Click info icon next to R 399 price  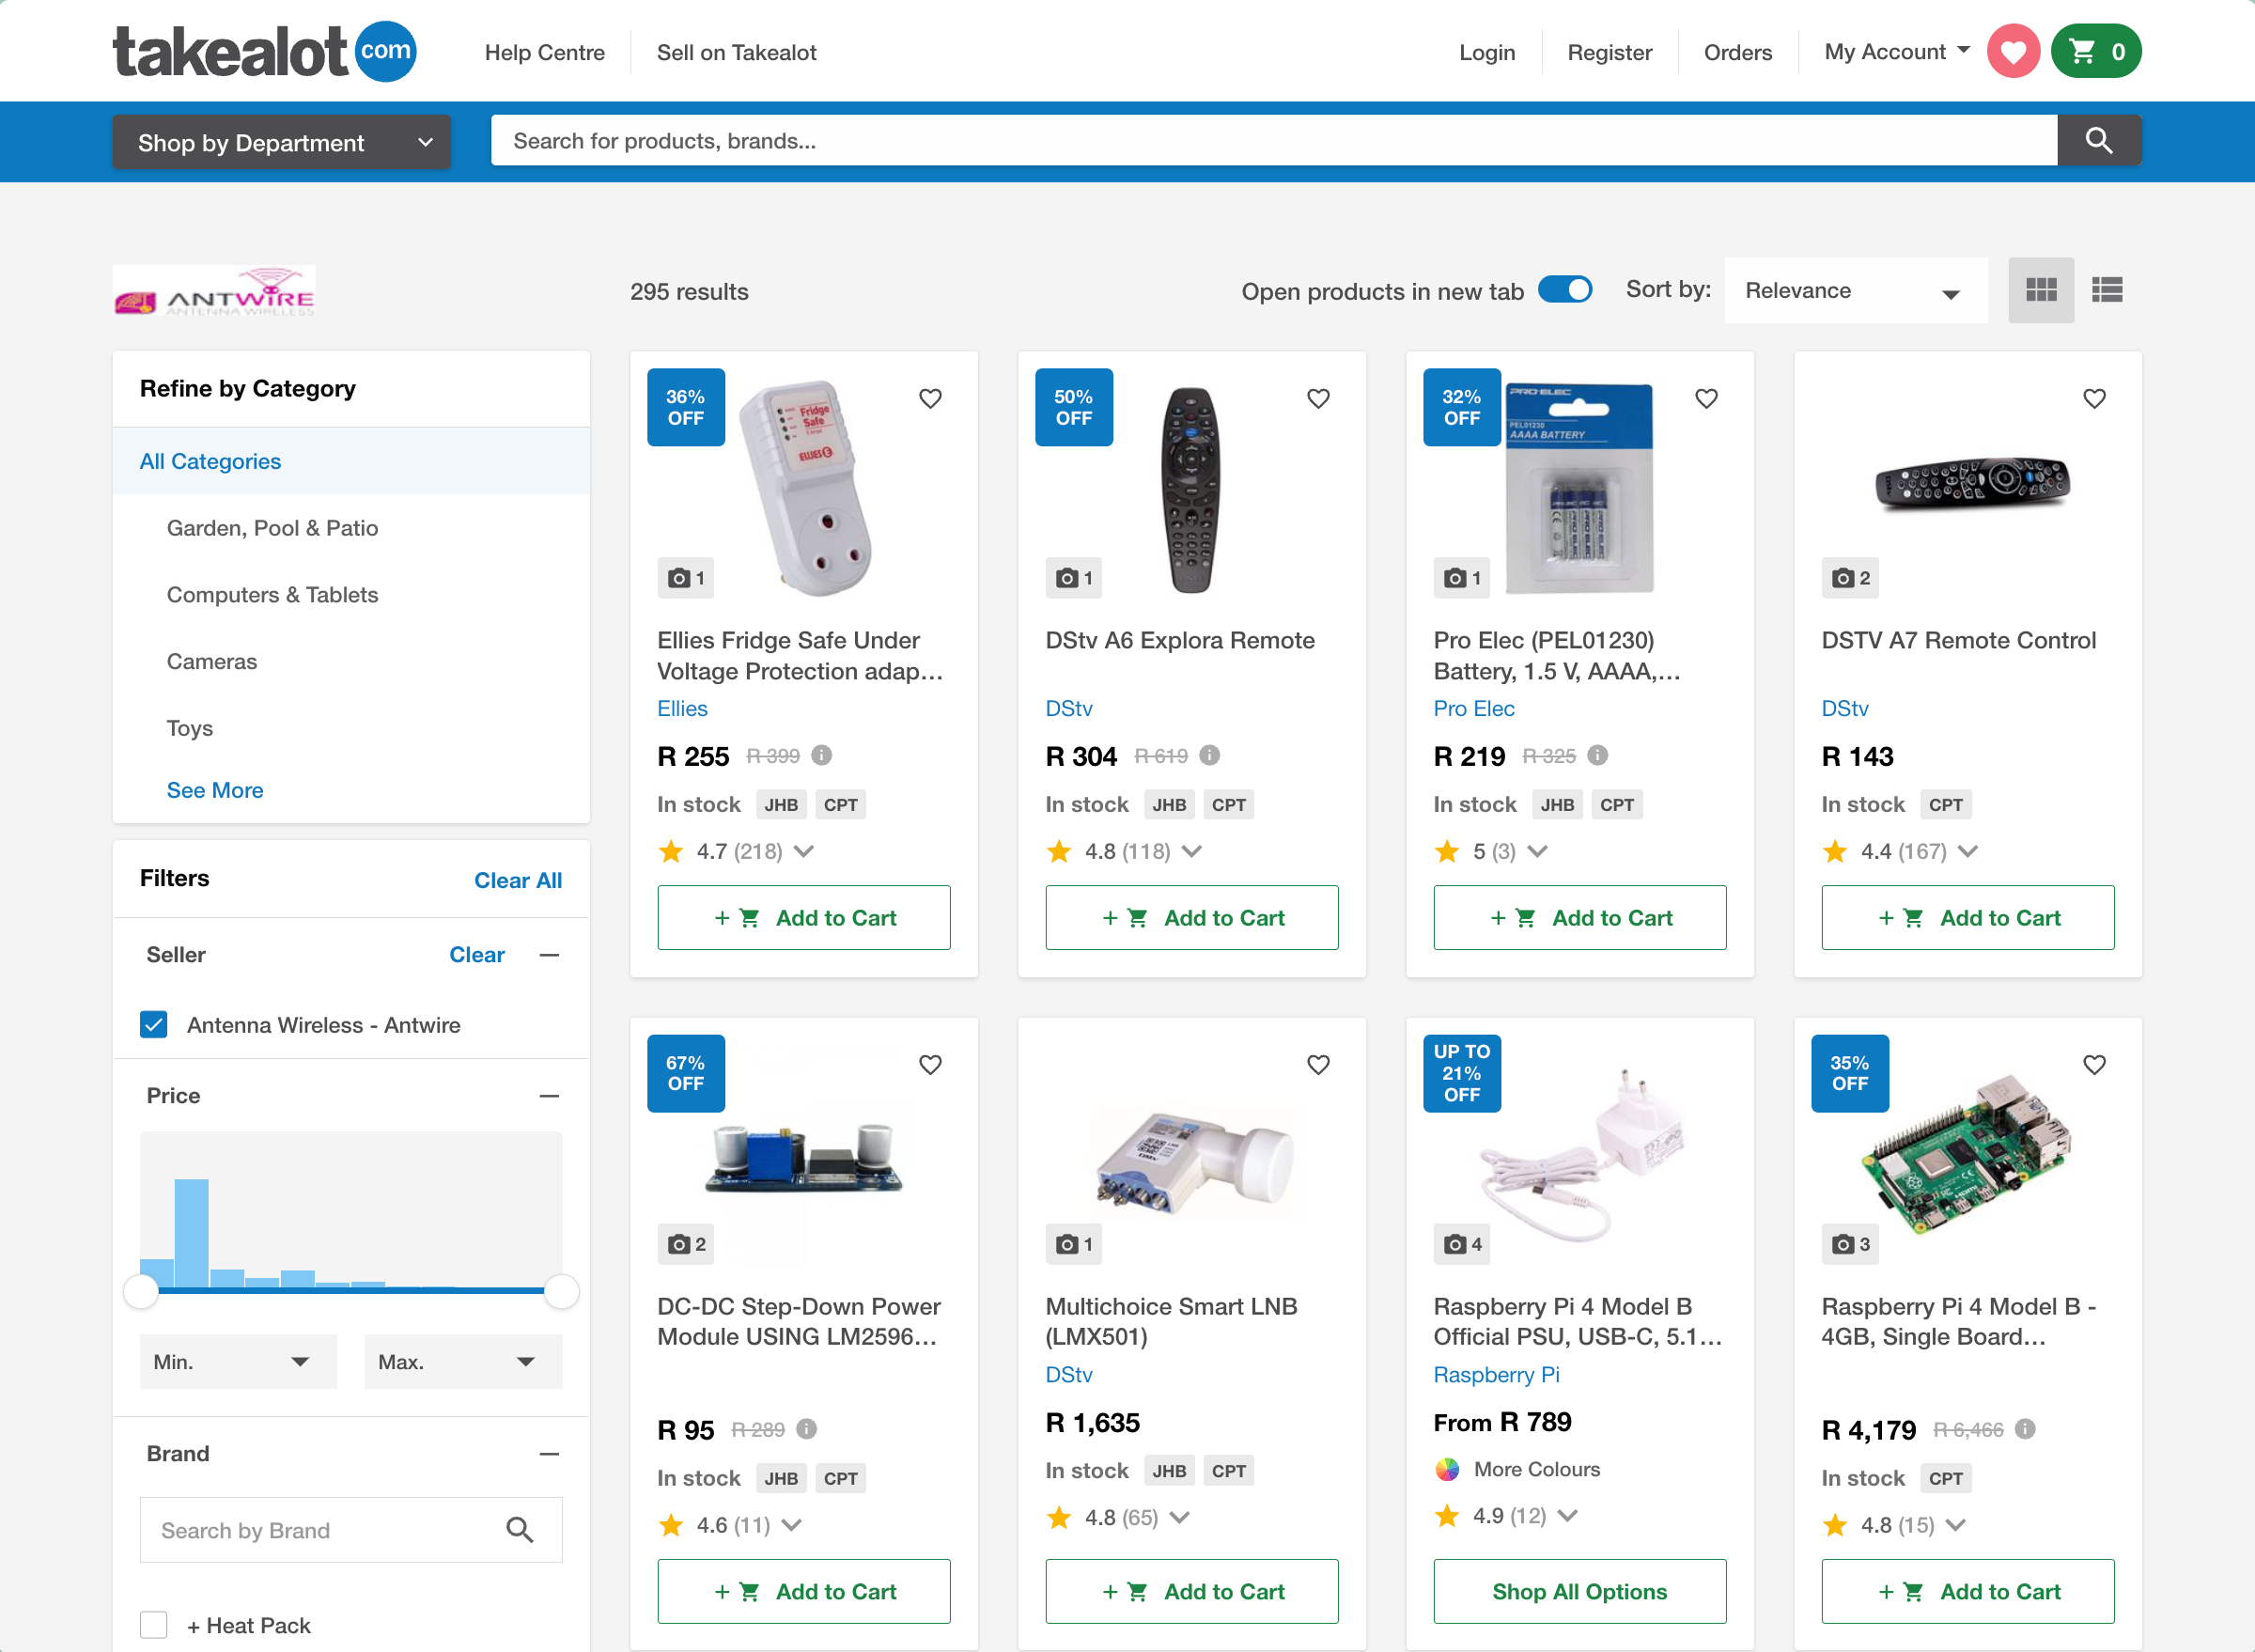[x=821, y=756]
